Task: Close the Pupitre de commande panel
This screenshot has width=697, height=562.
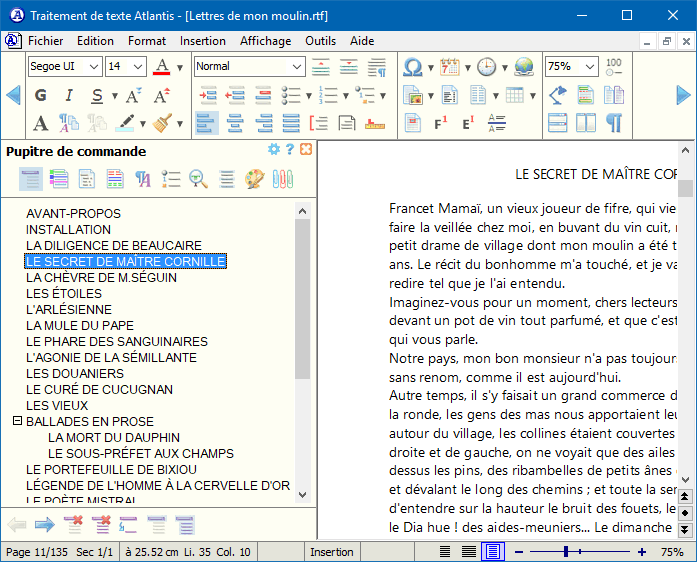Action: [x=306, y=149]
